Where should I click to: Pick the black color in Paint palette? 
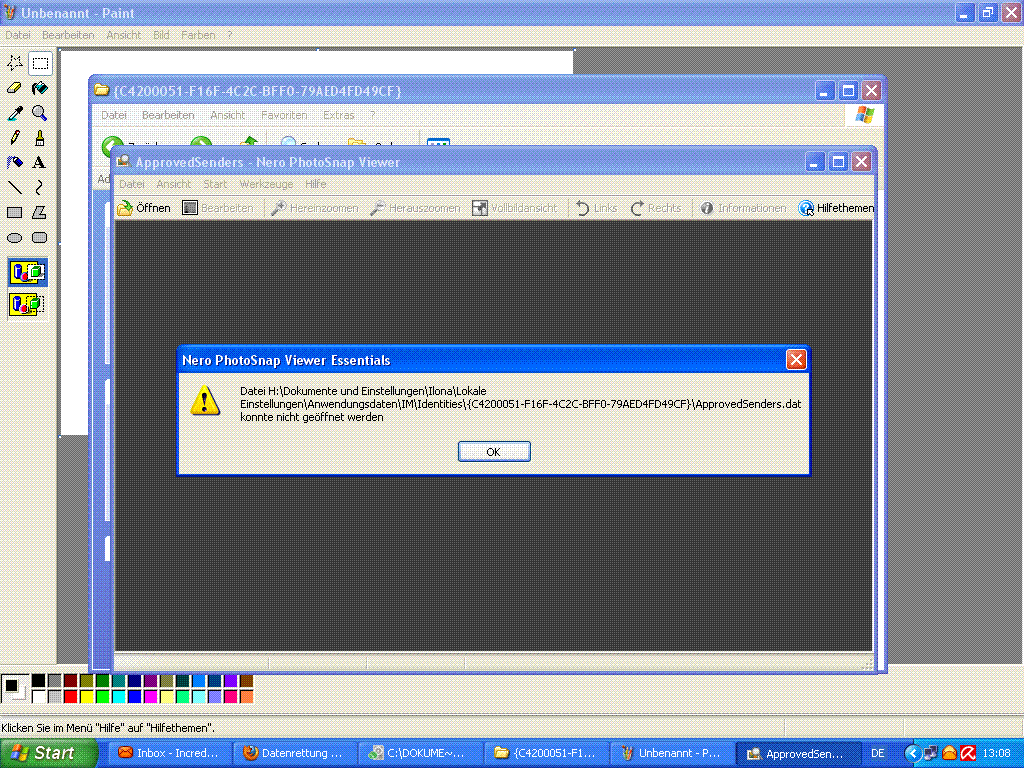tap(39, 681)
